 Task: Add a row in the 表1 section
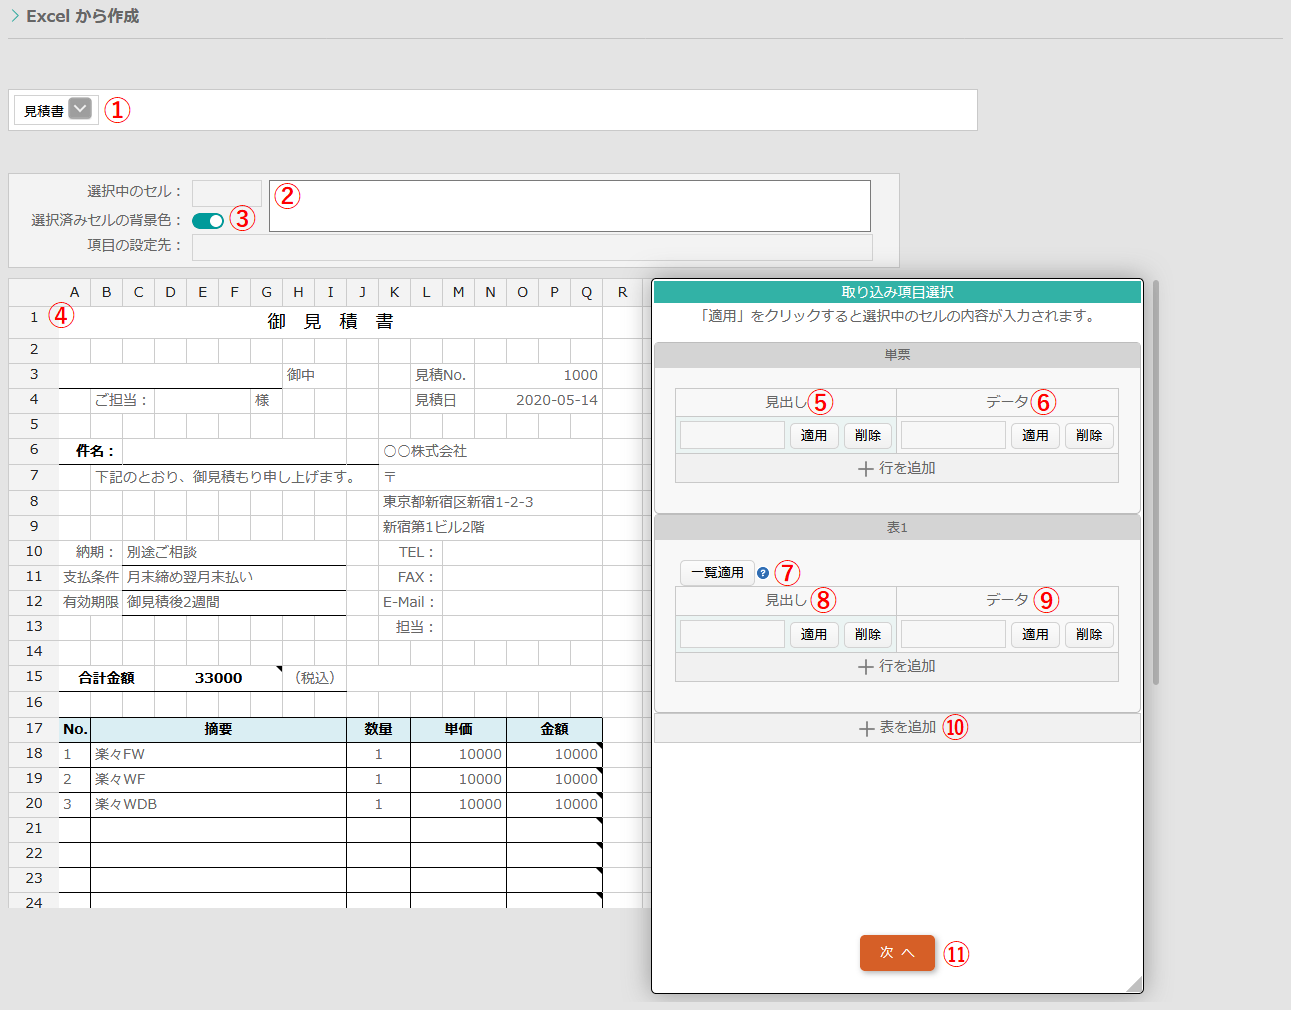click(897, 666)
